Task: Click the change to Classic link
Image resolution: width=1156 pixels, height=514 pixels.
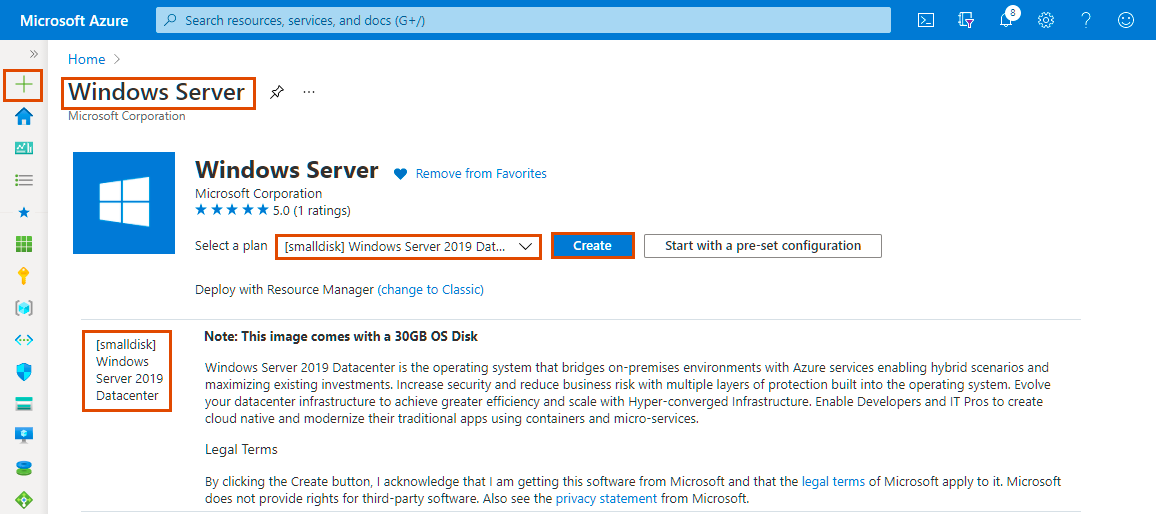Action: click(431, 290)
